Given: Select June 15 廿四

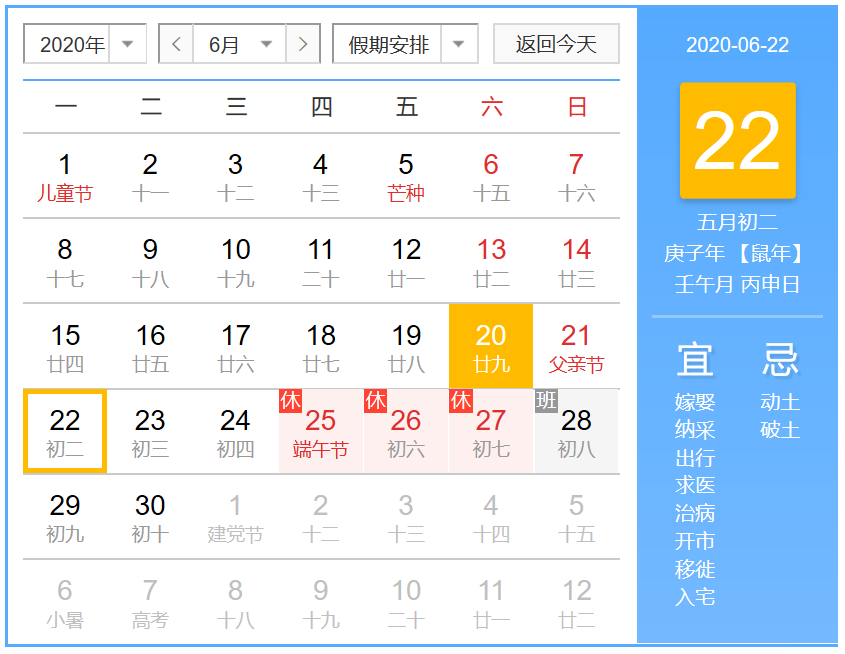Looking at the screenshot, I should (65, 347).
